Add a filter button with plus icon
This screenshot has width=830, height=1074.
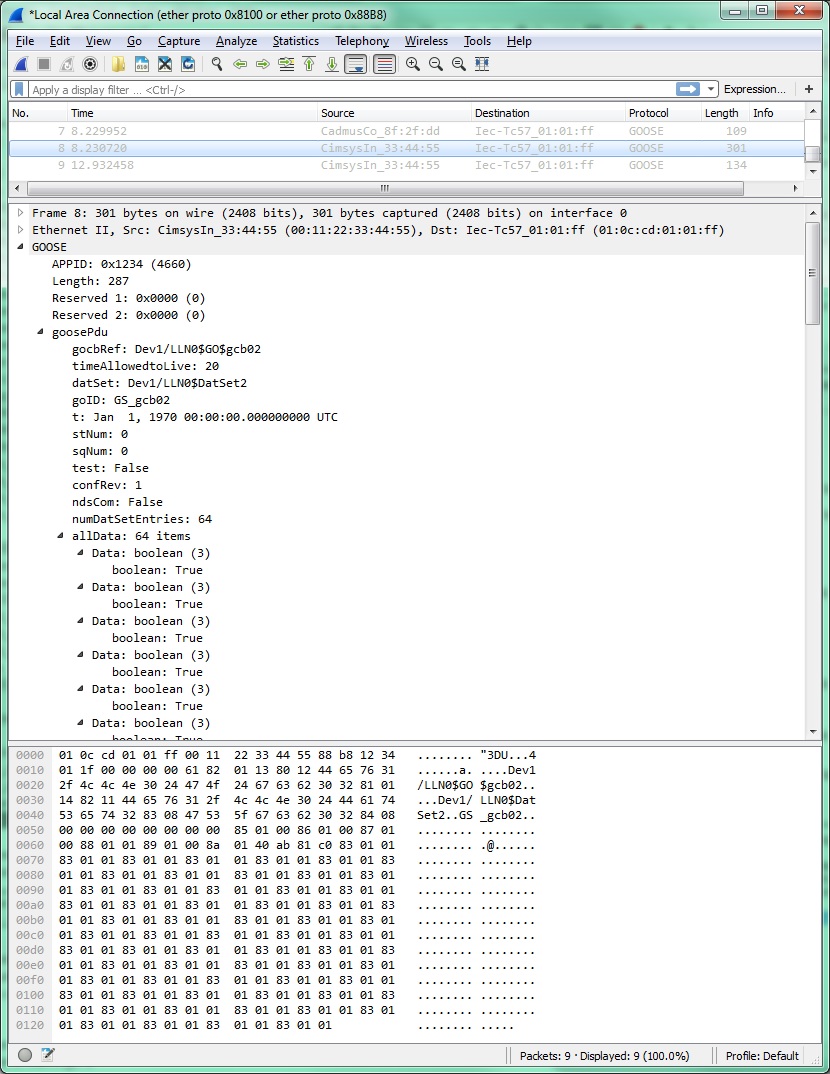click(x=809, y=89)
